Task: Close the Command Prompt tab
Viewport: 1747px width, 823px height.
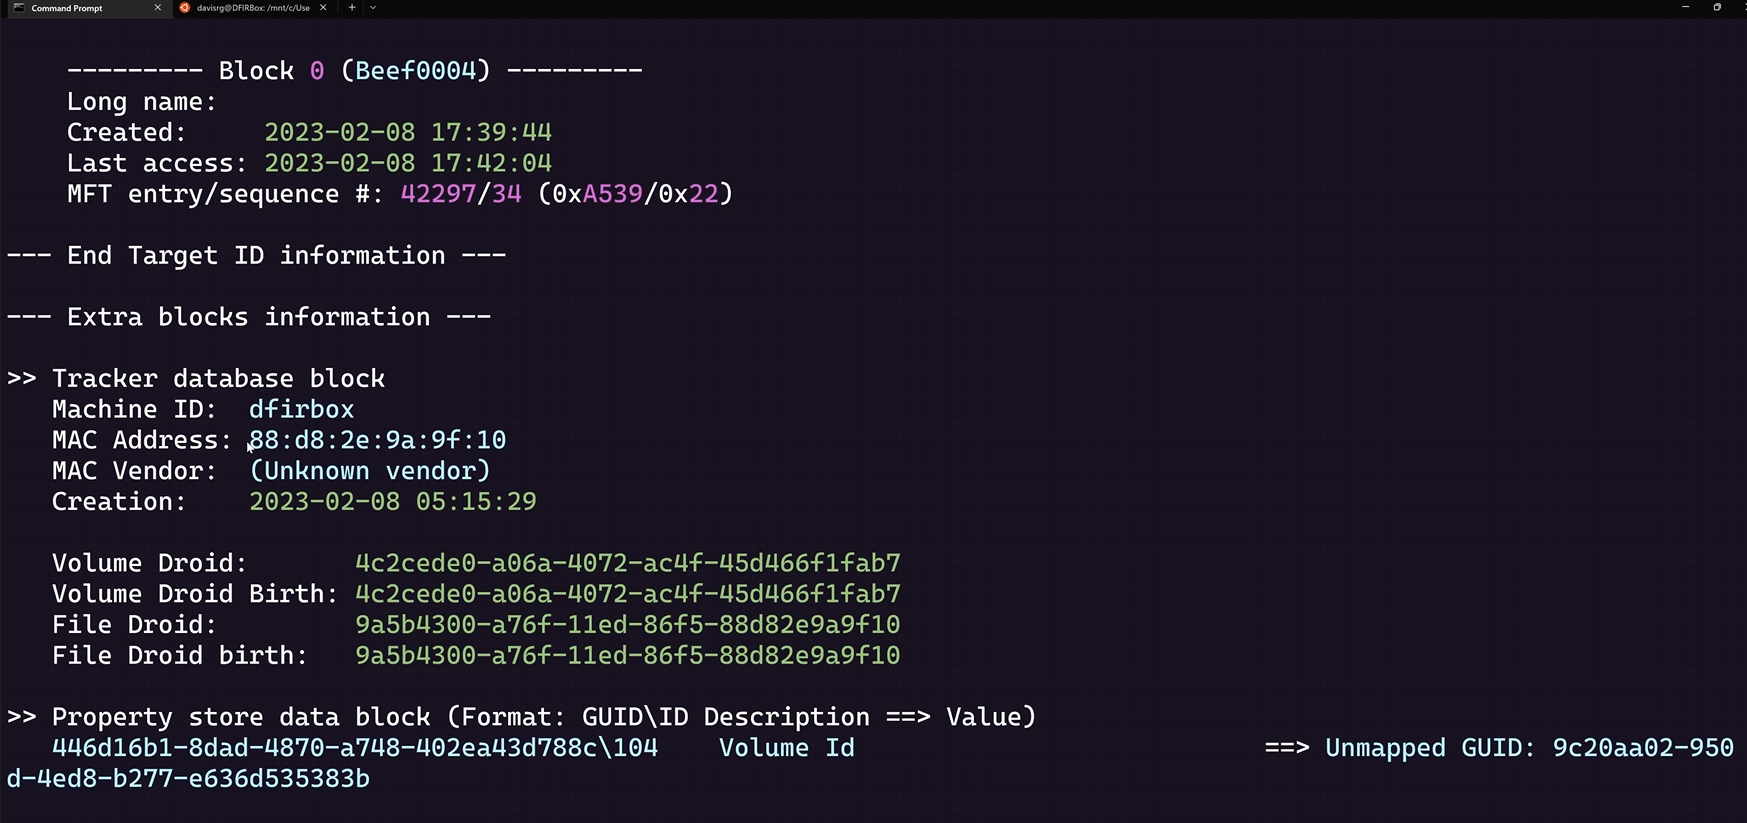Action: click(x=157, y=8)
